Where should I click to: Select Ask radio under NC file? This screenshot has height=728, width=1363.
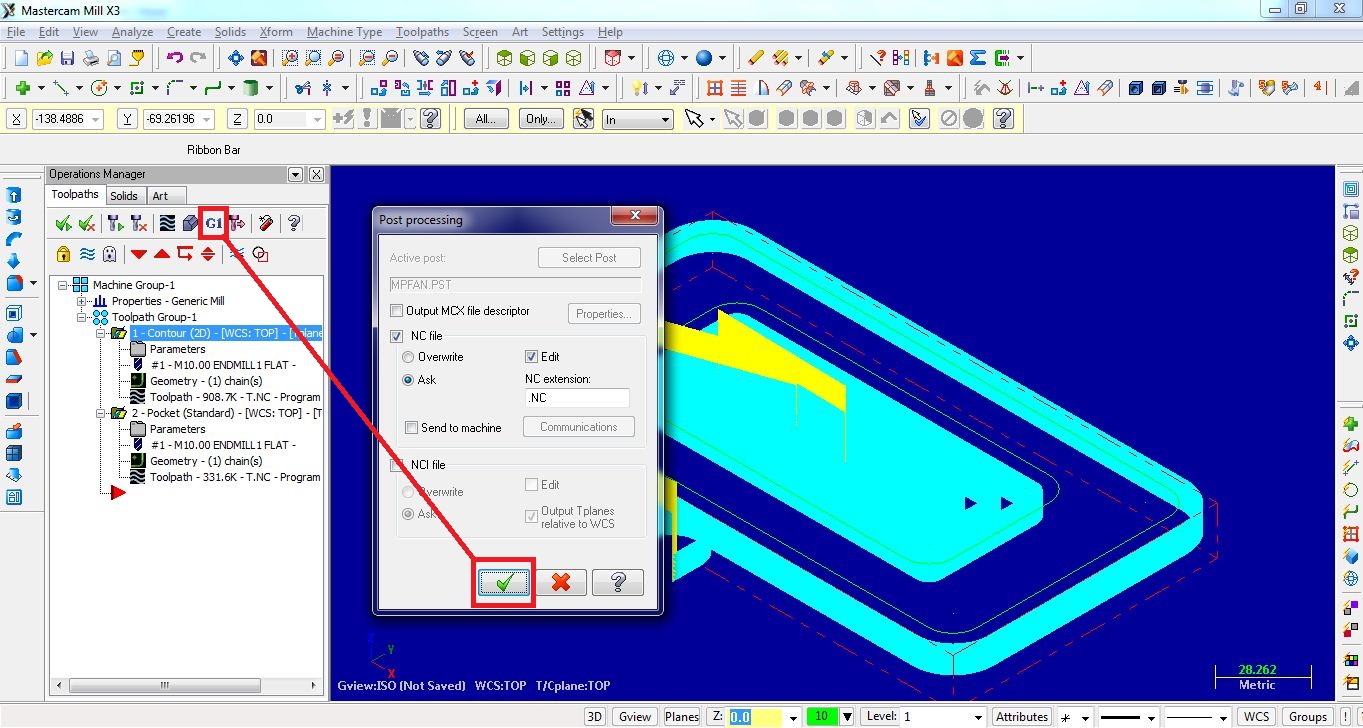(x=408, y=380)
